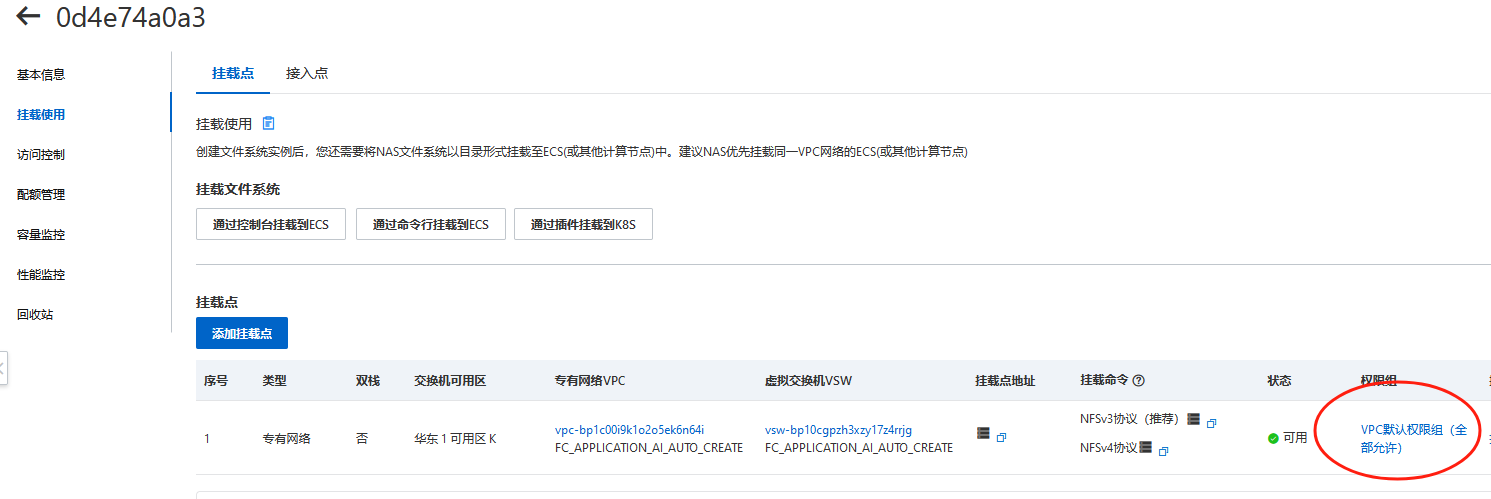1491x499 pixels.
Task: Open 配额管理 in the sidebar
Action: pos(41,195)
